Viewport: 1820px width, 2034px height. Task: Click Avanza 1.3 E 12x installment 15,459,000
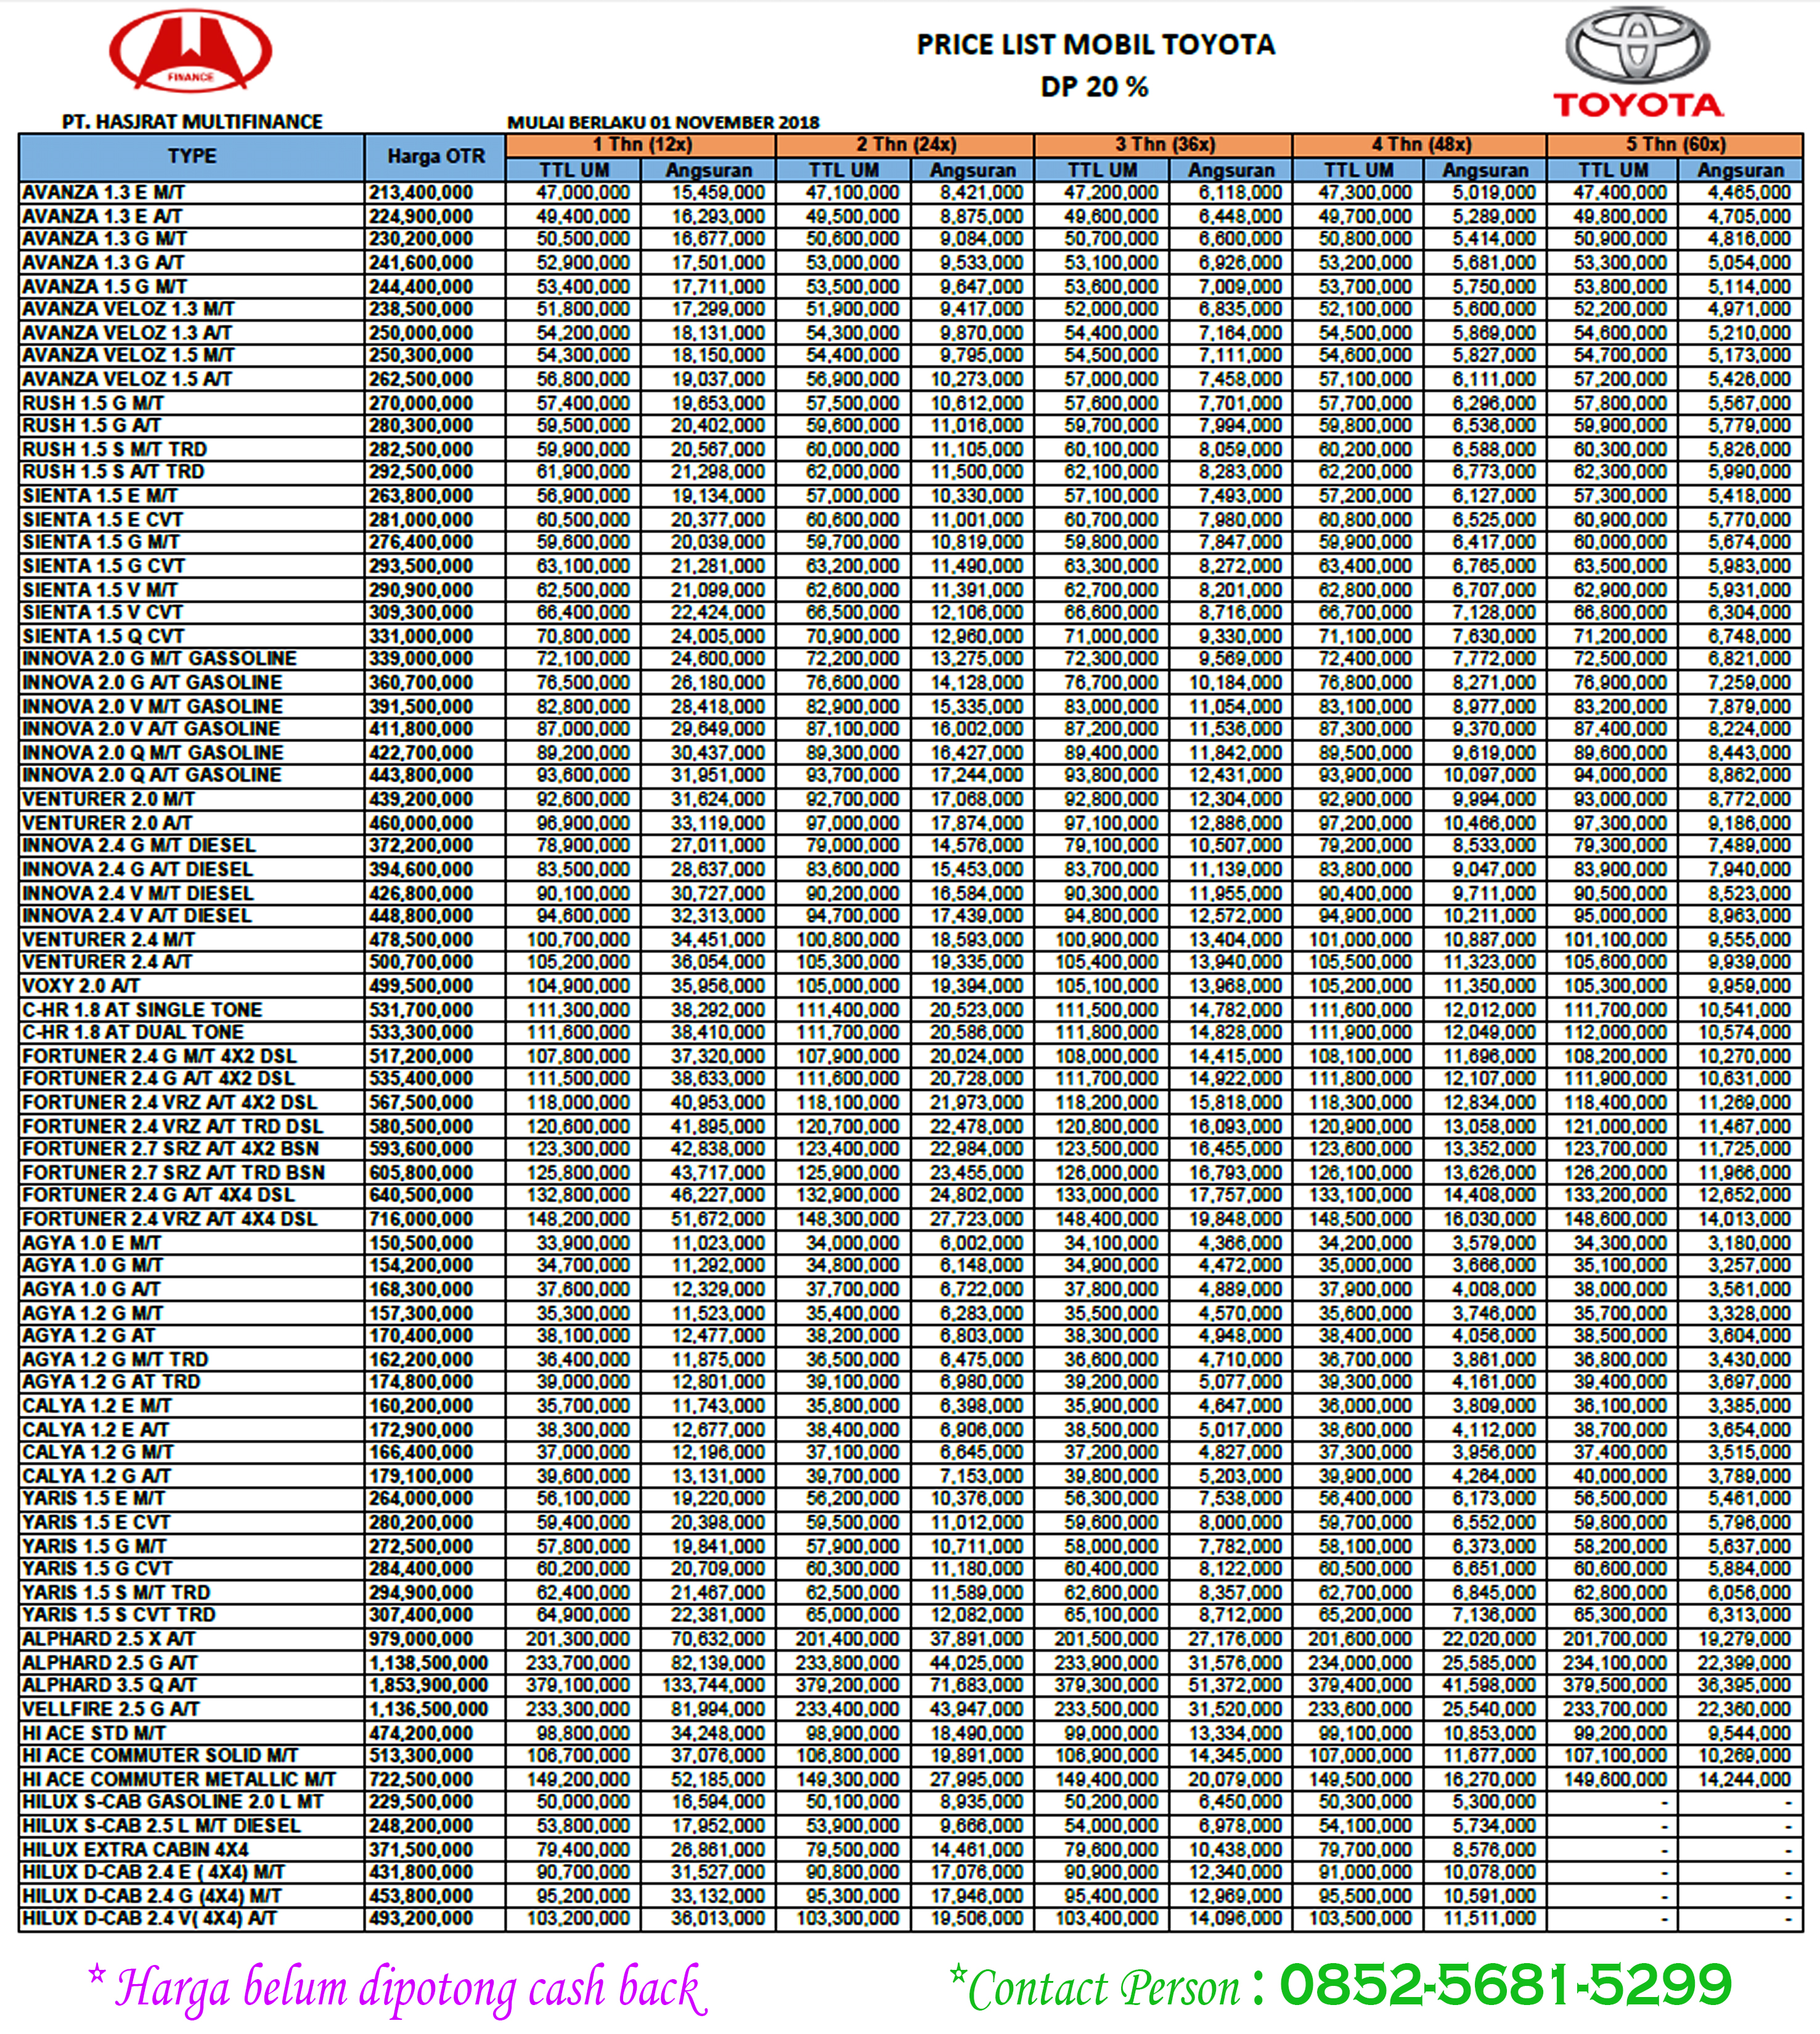coord(717,192)
